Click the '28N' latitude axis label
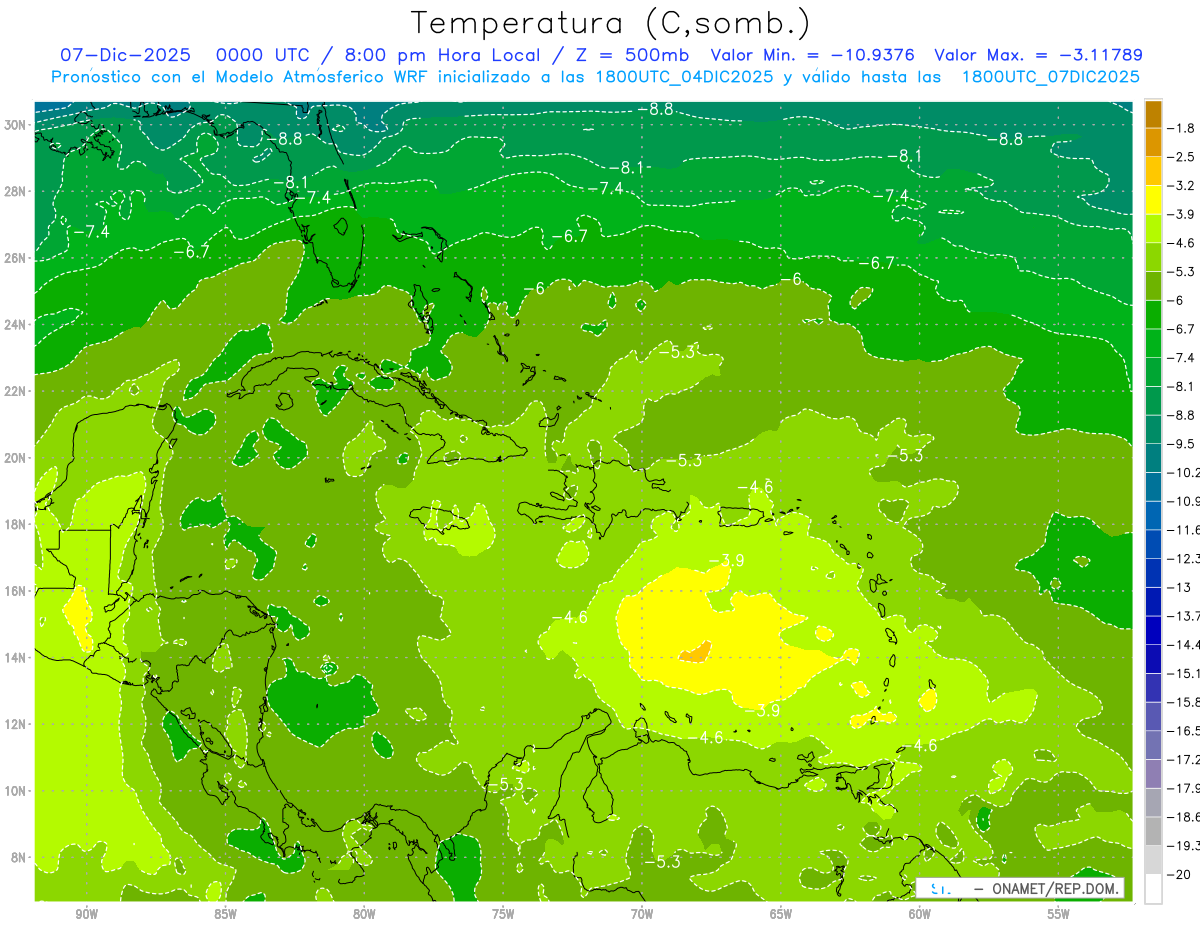The height and width of the screenshot is (927, 1200). [16, 191]
